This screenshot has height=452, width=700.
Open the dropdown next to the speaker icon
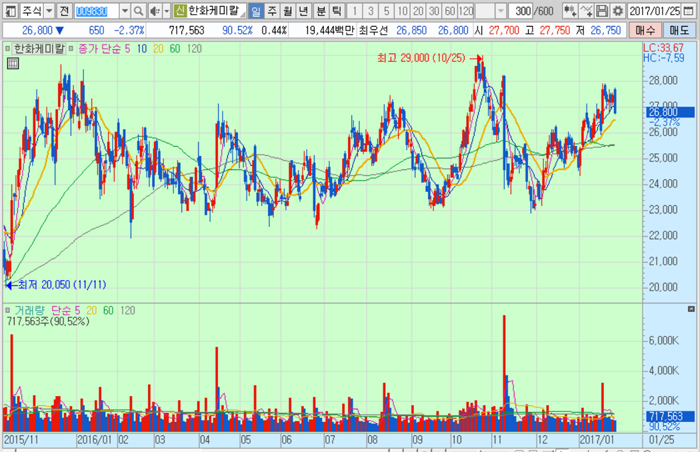coord(165,10)
